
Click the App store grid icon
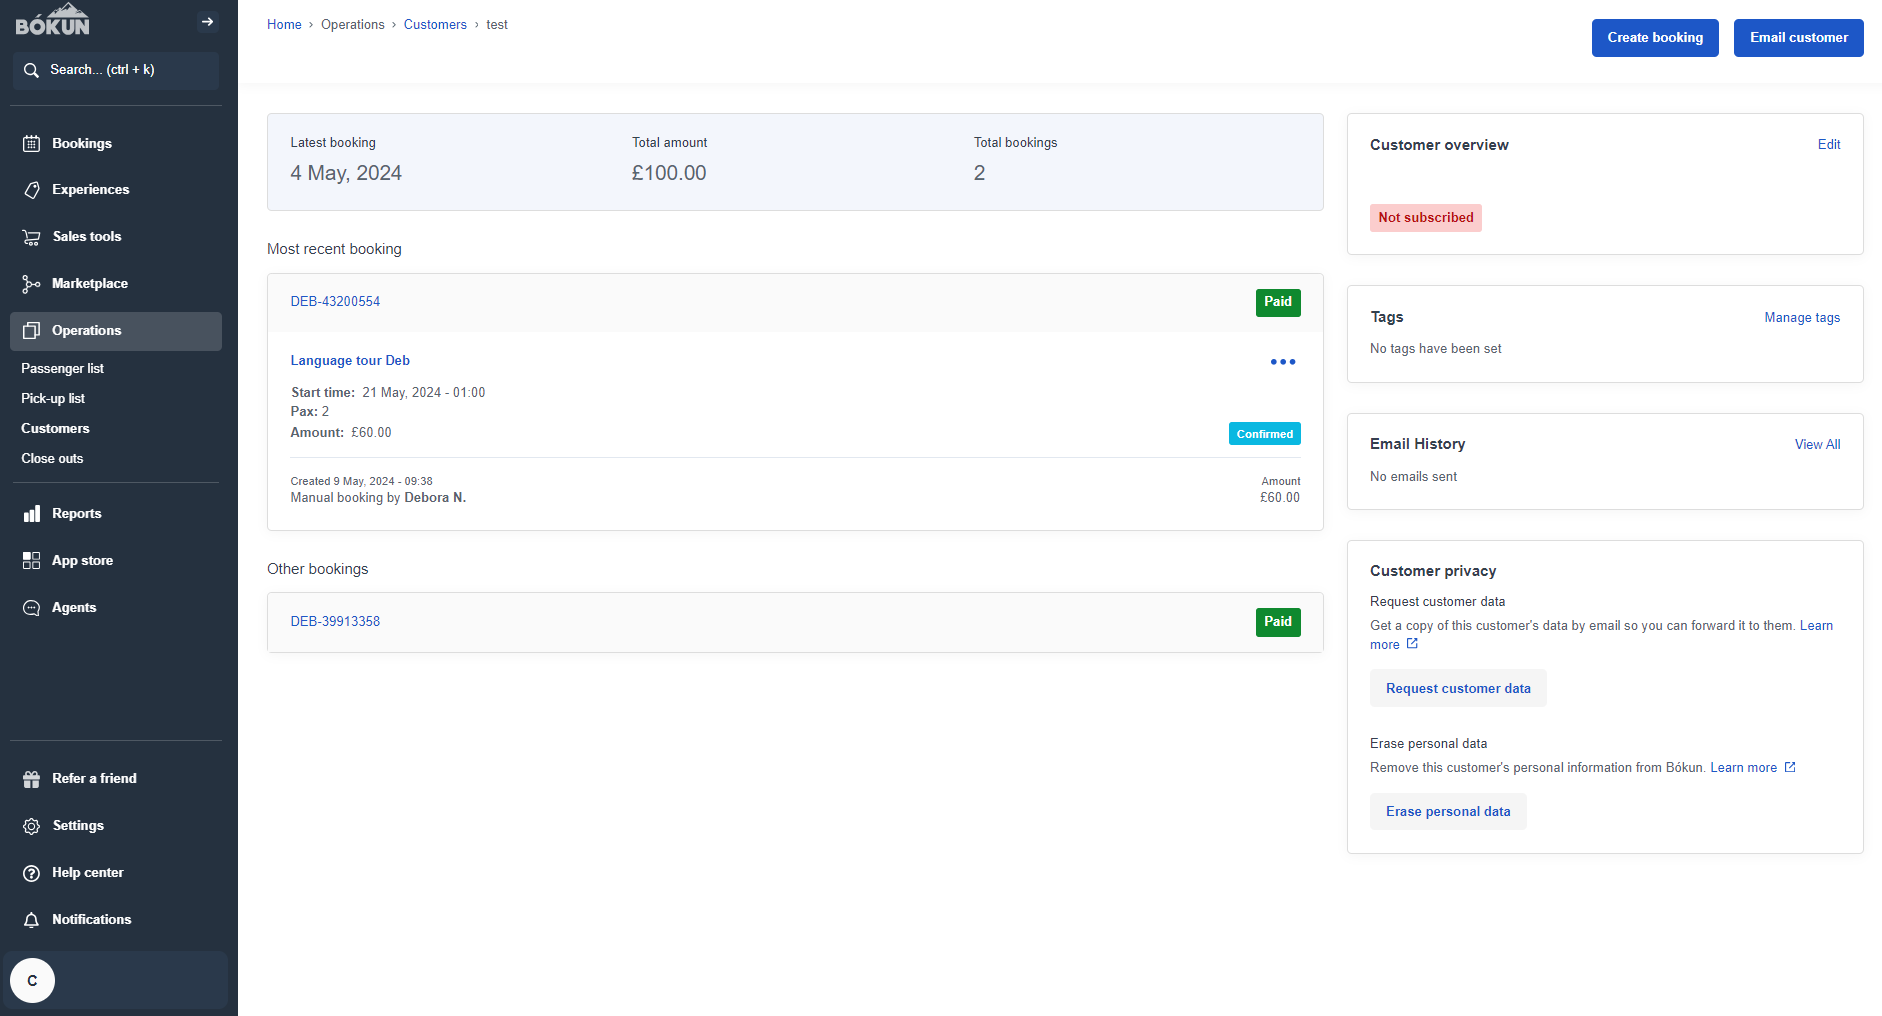point(32,560)
